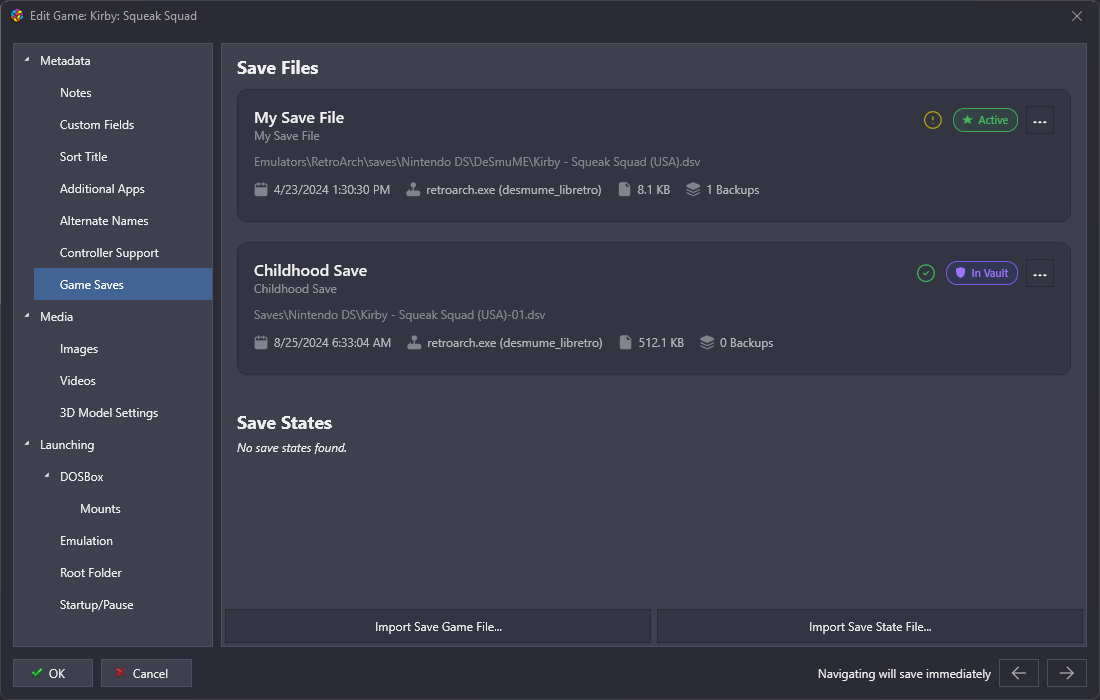Click the file icon beside 512.1 KB
Image resolution: width=1100 pixels, height=700 pixels.
(625, 342)
